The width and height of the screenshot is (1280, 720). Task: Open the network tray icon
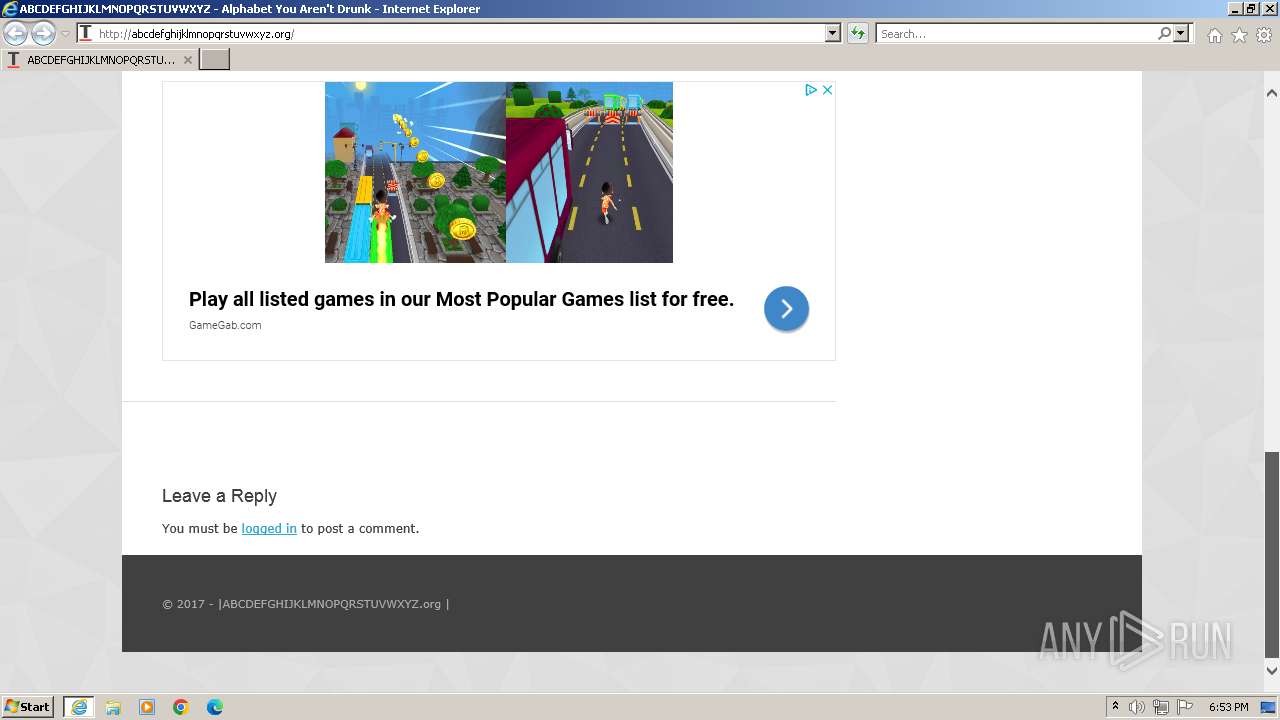point(1161,707)
